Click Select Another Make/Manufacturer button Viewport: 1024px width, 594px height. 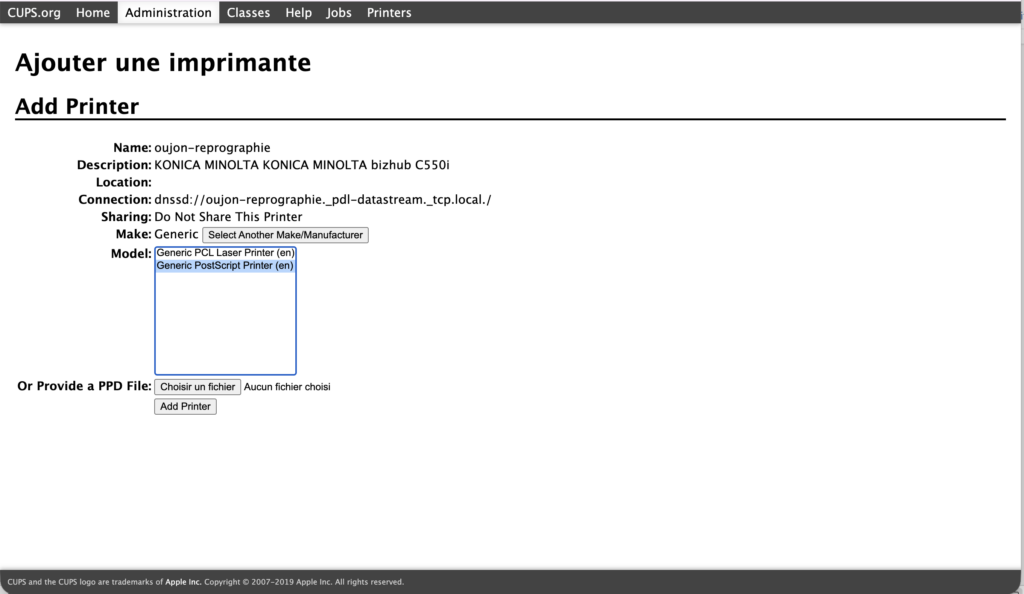point(285,235)
